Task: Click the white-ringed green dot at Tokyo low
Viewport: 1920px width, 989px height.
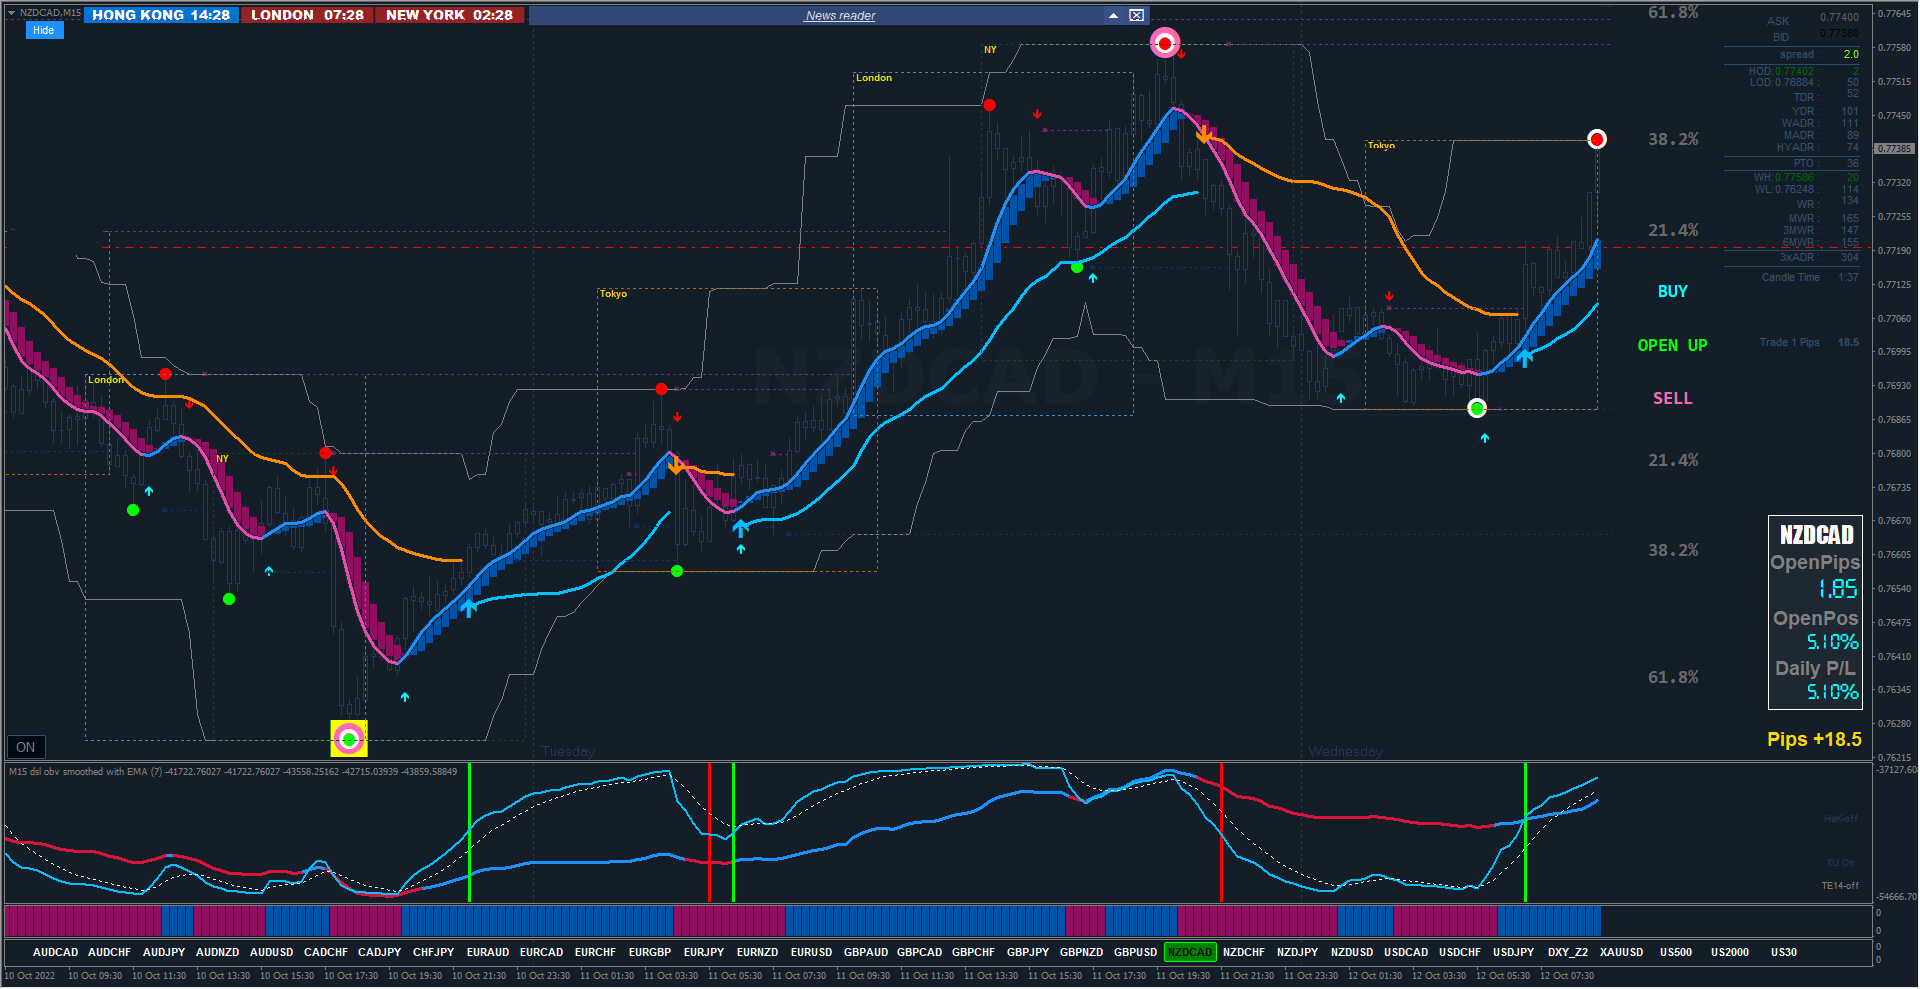Action: 1477,408
